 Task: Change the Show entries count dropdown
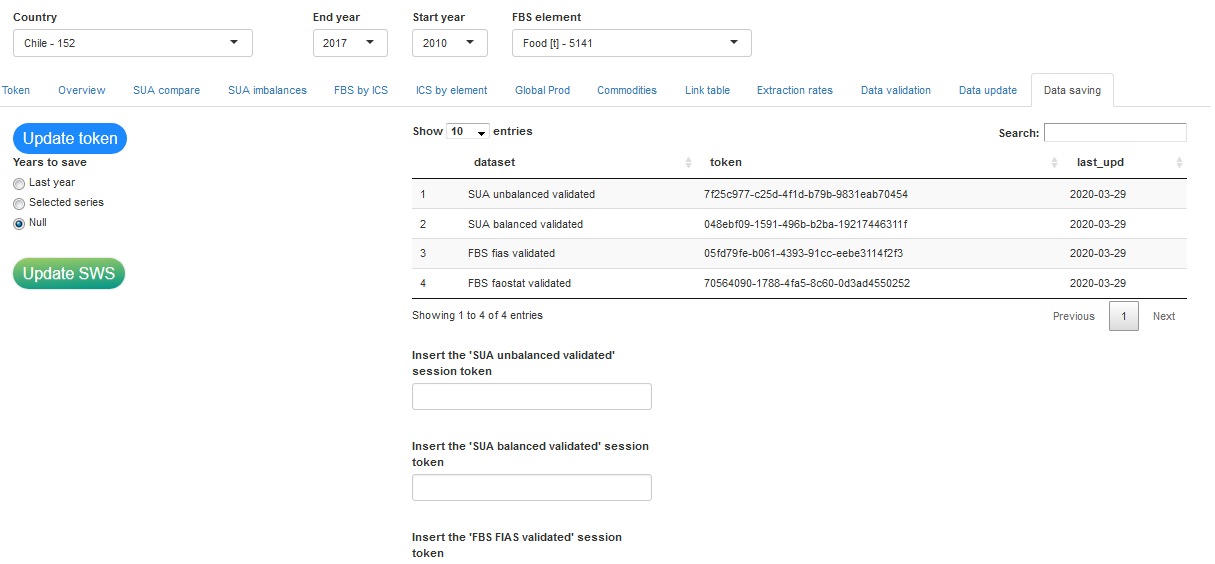pyautogui.click(x=467, y=132)
